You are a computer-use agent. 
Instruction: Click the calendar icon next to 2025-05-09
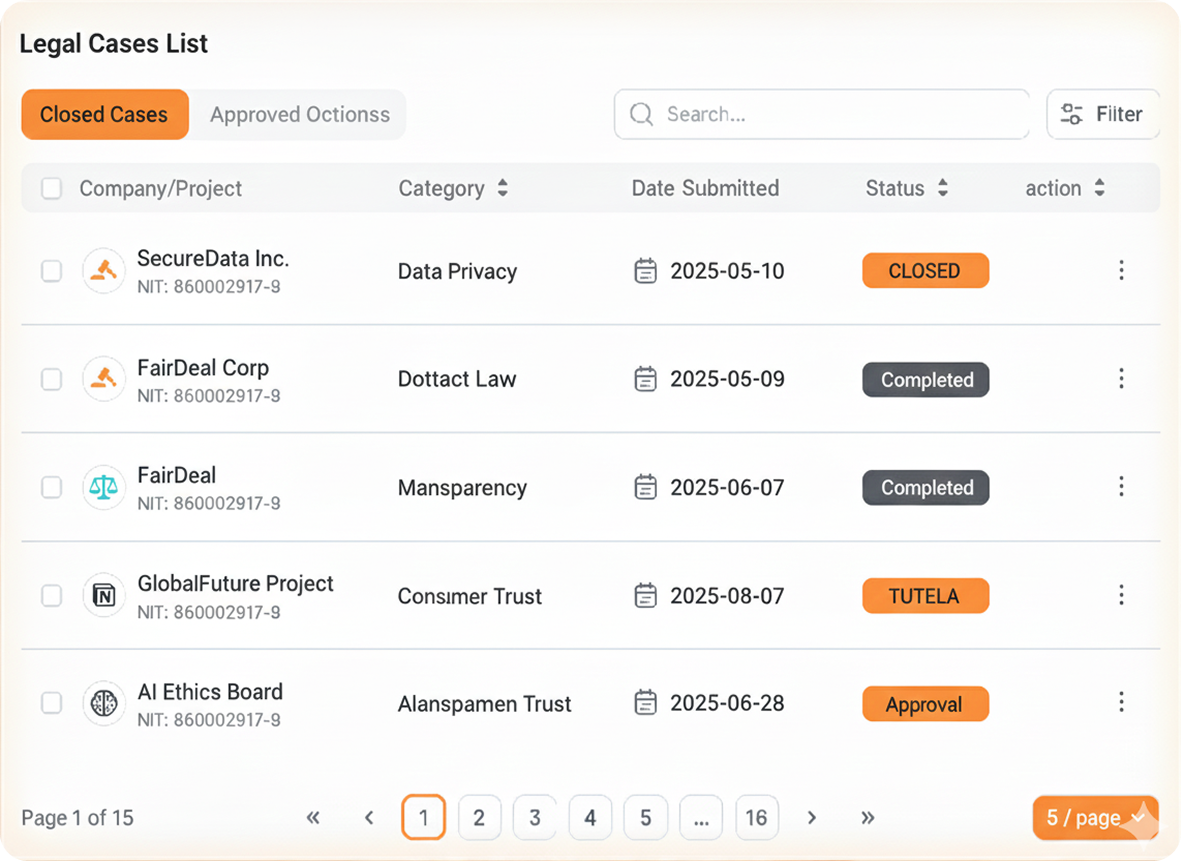[646, 379]
